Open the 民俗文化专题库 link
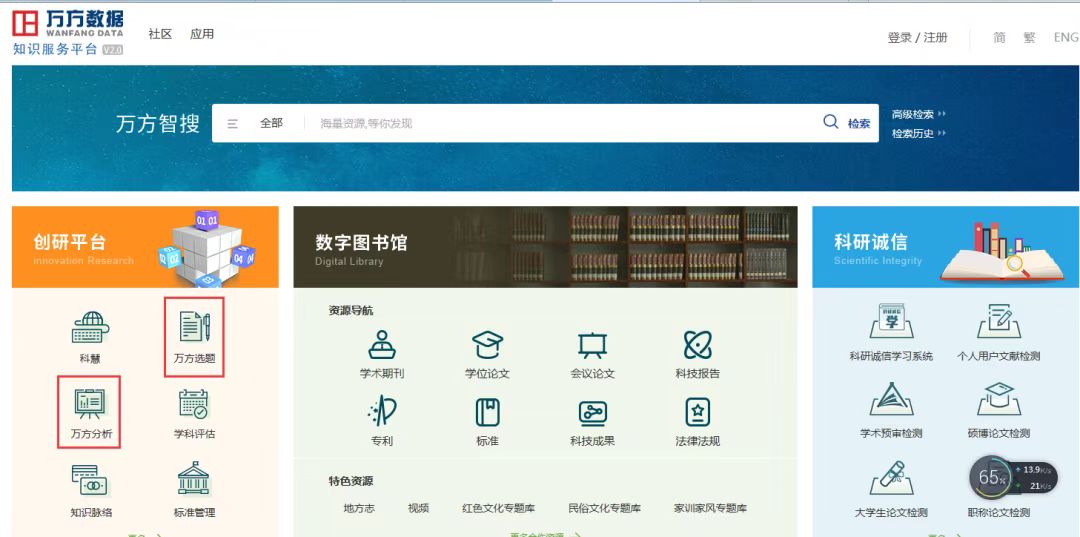This screenshot has width=1080, height=537. (x=605, y=508)
